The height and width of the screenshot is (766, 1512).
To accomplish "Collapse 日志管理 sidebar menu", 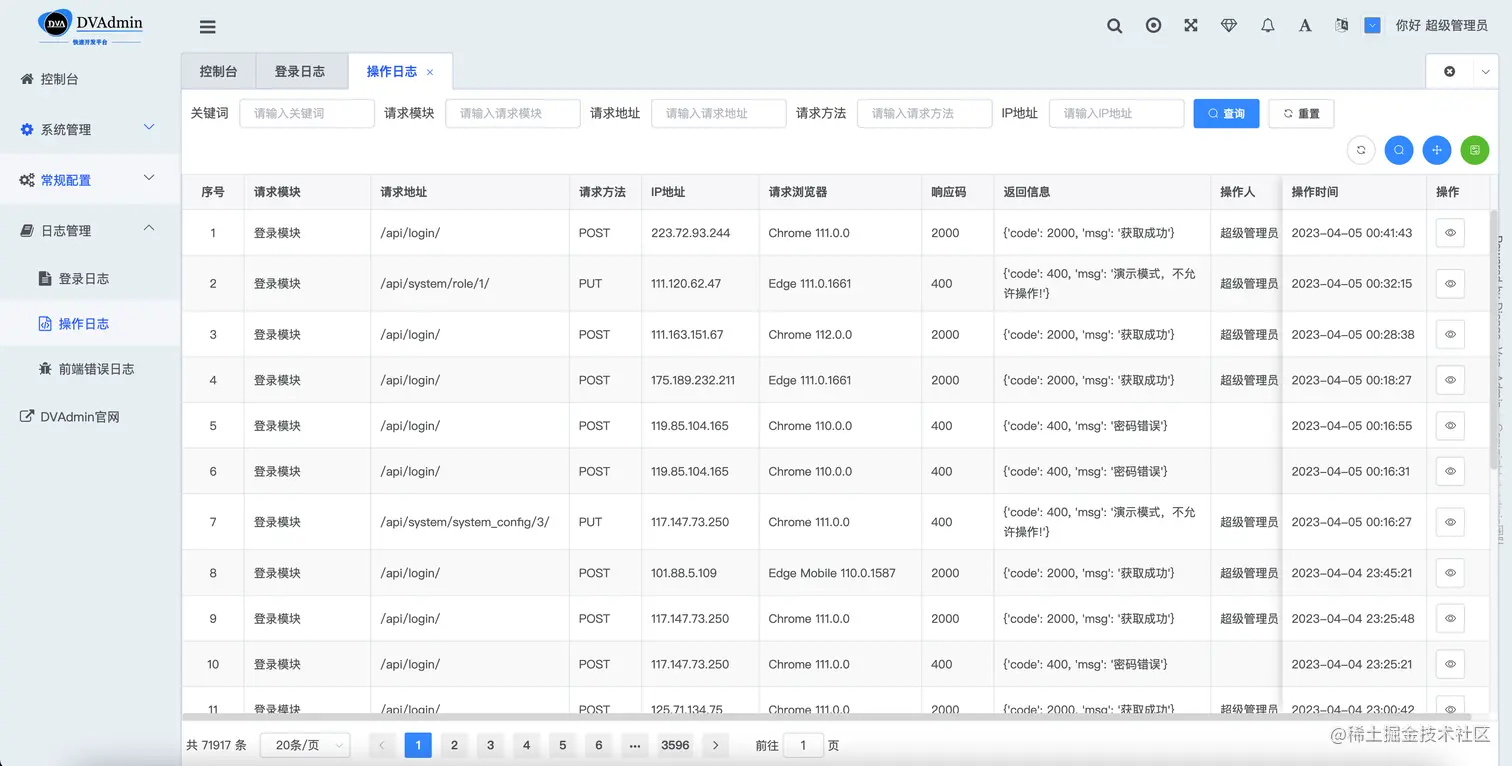I will (x=90, y=230).
